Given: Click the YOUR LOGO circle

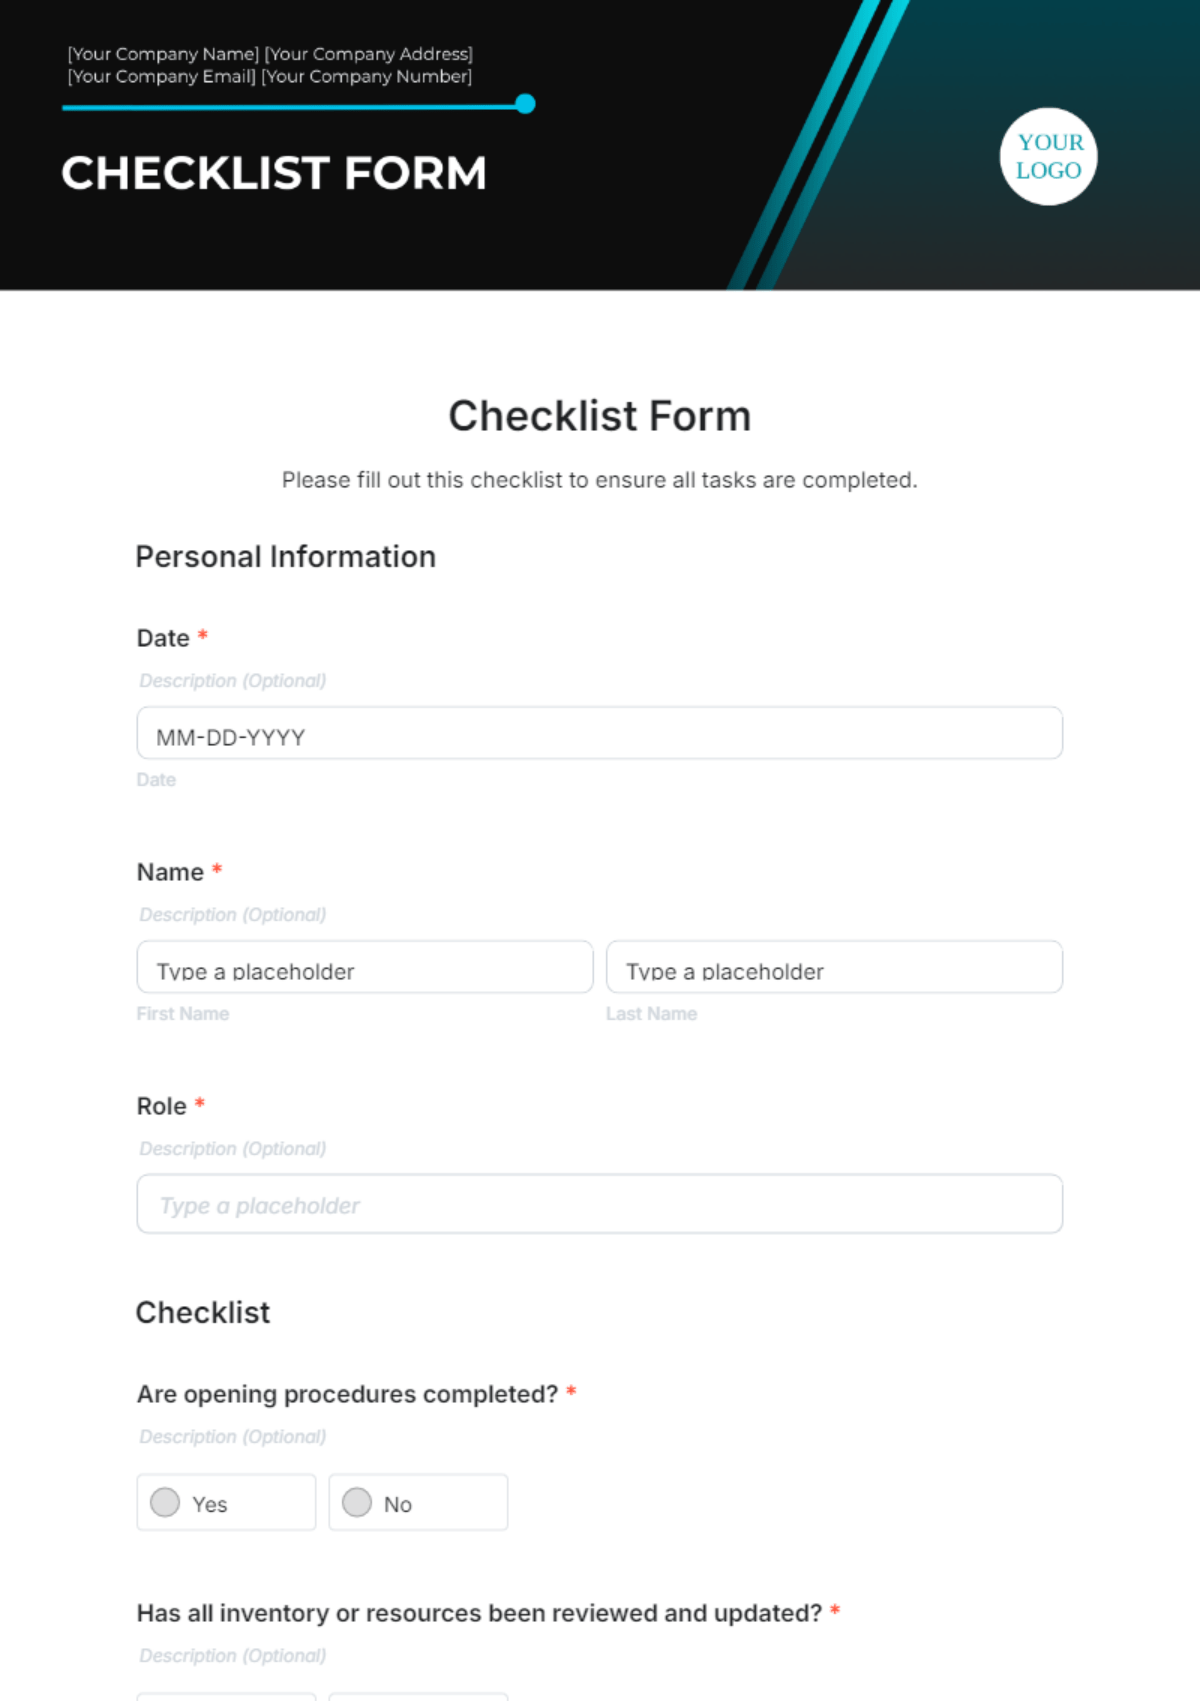Looking at the screenshot, I should point(1048,157).
